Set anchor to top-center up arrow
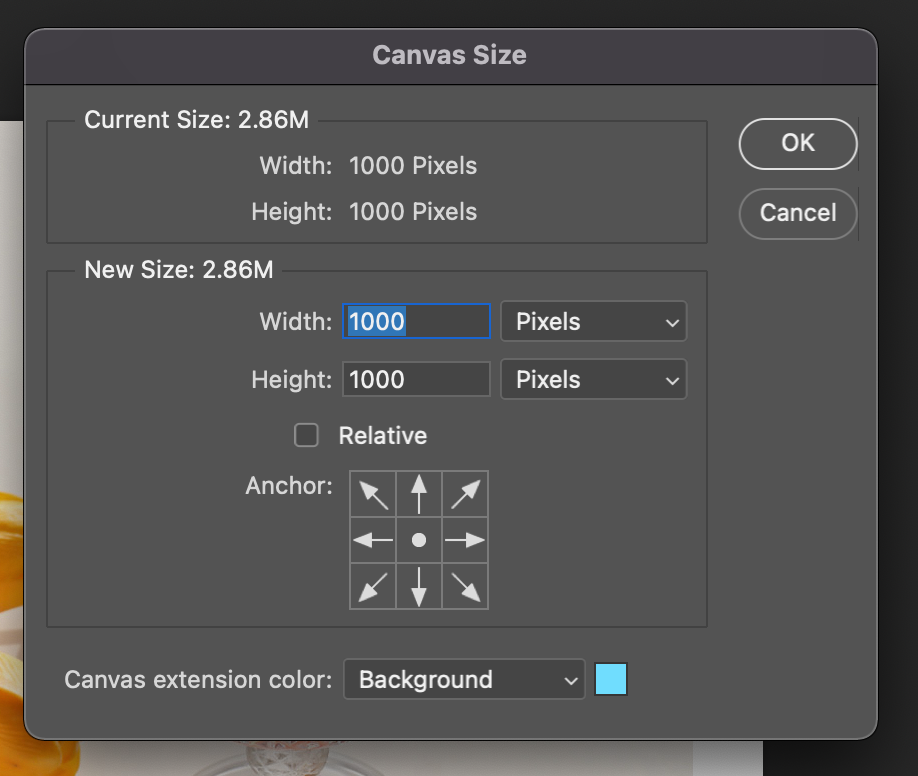The image size is (918, 776). point(419,494)
